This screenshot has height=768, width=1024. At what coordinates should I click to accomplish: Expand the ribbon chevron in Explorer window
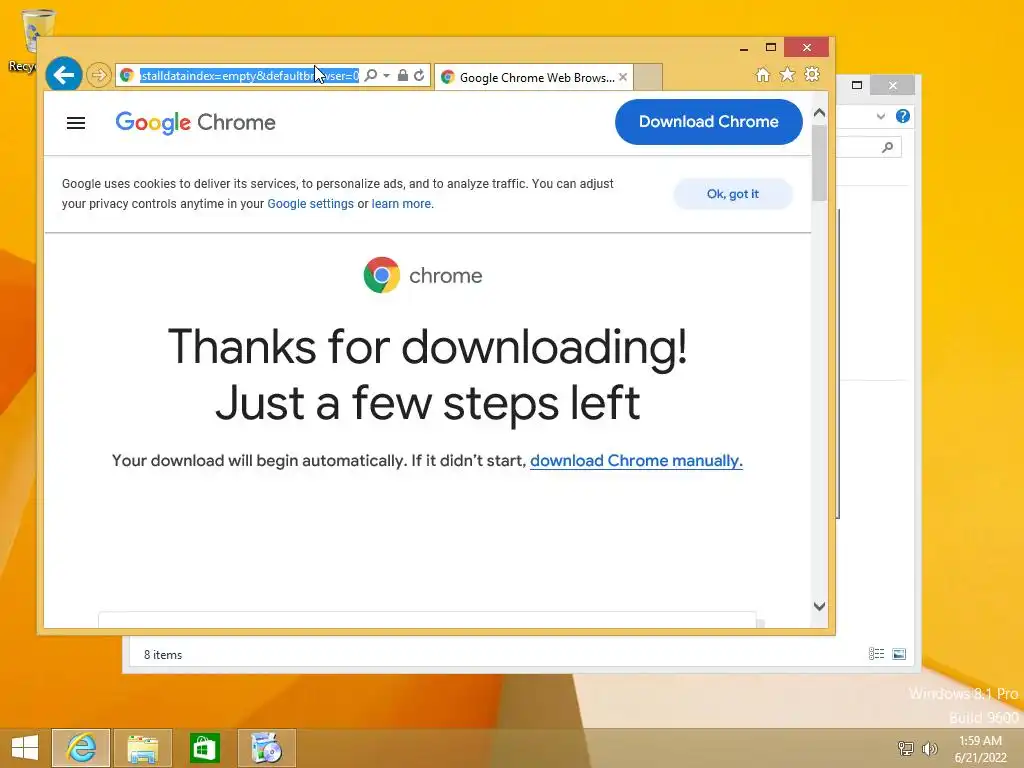click(880, 116)
